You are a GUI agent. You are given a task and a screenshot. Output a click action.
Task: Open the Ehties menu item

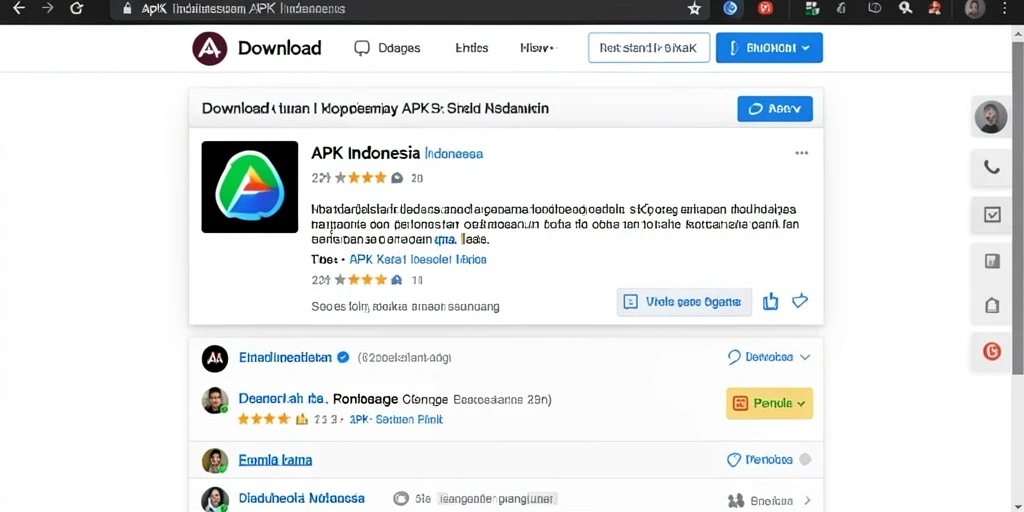coord(472,48)
